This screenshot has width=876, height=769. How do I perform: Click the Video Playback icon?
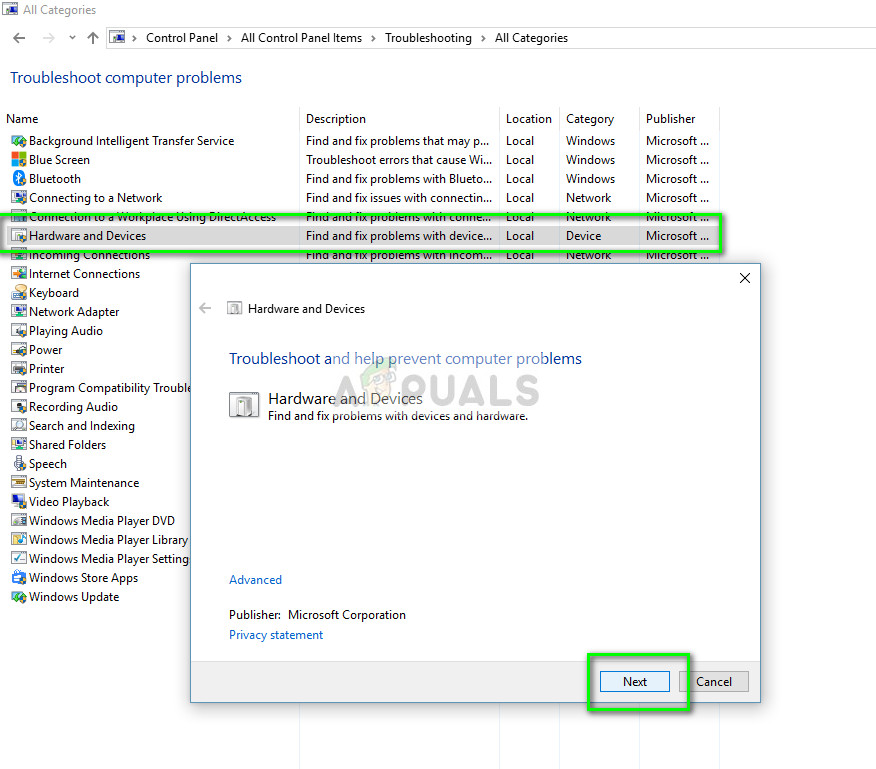(x=19, y=502)
